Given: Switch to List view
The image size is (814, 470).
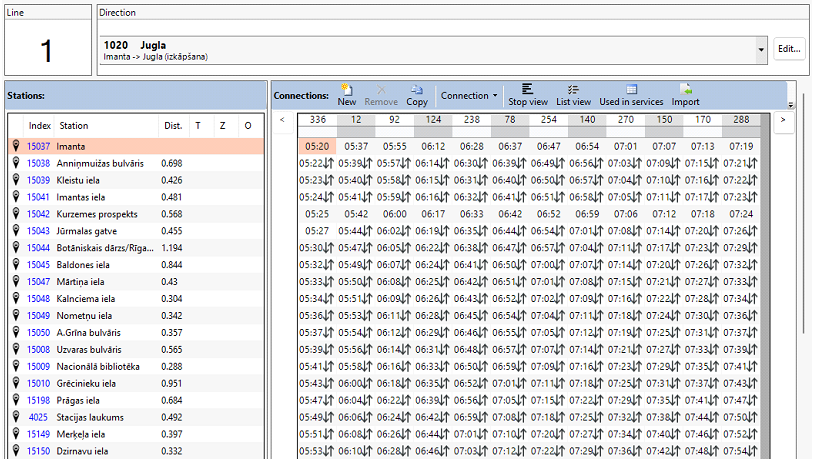Looking at the screenshot, I should tap(573, 95).
